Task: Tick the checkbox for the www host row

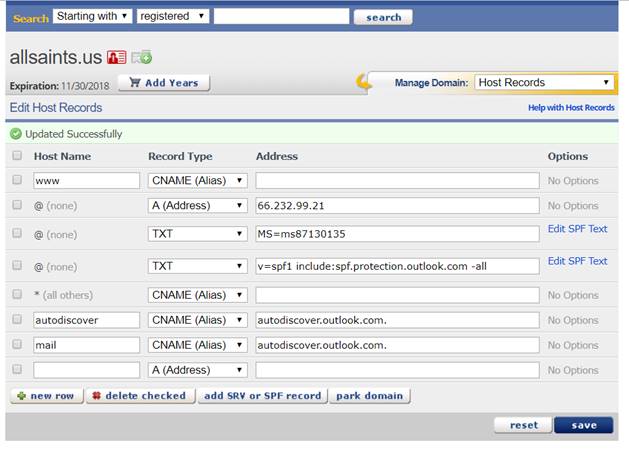Action: [17, 180]
